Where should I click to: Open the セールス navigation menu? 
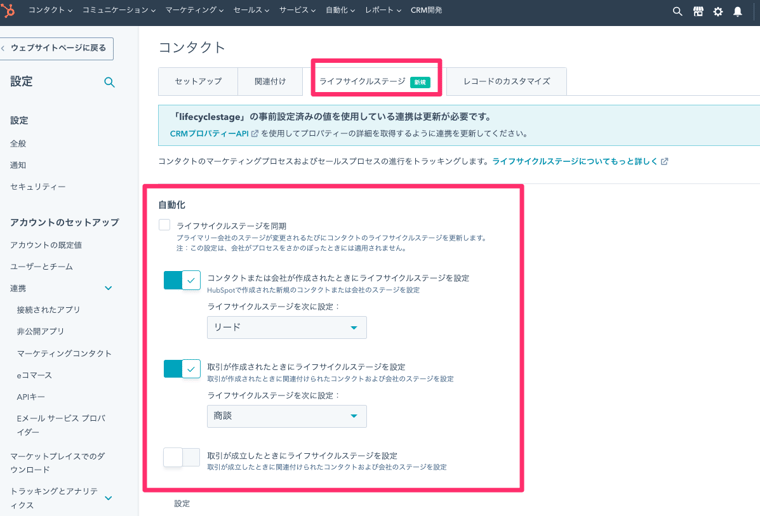point(251,10)
